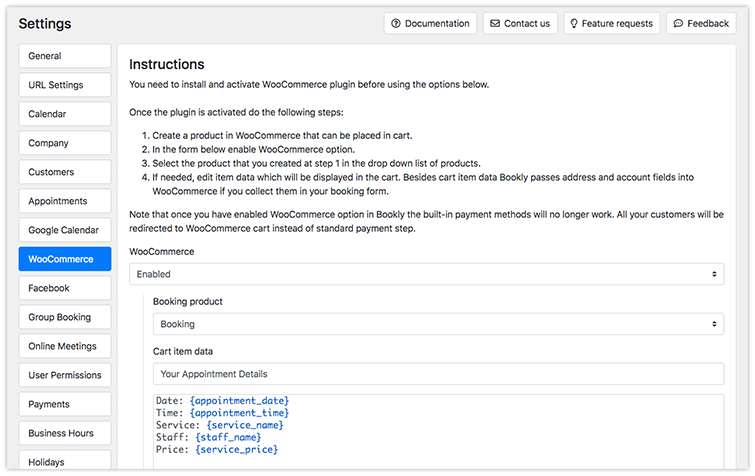Click the Cart item data label
The height and width of the screenshot is (476, 755).
[183, 351]
